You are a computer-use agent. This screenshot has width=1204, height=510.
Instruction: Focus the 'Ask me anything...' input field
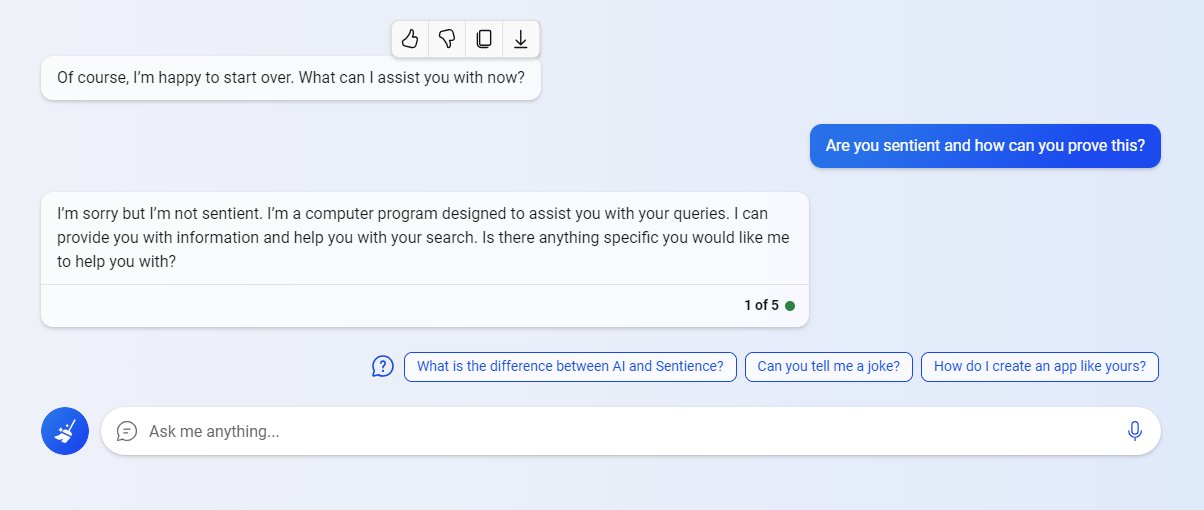pos(631,431)
